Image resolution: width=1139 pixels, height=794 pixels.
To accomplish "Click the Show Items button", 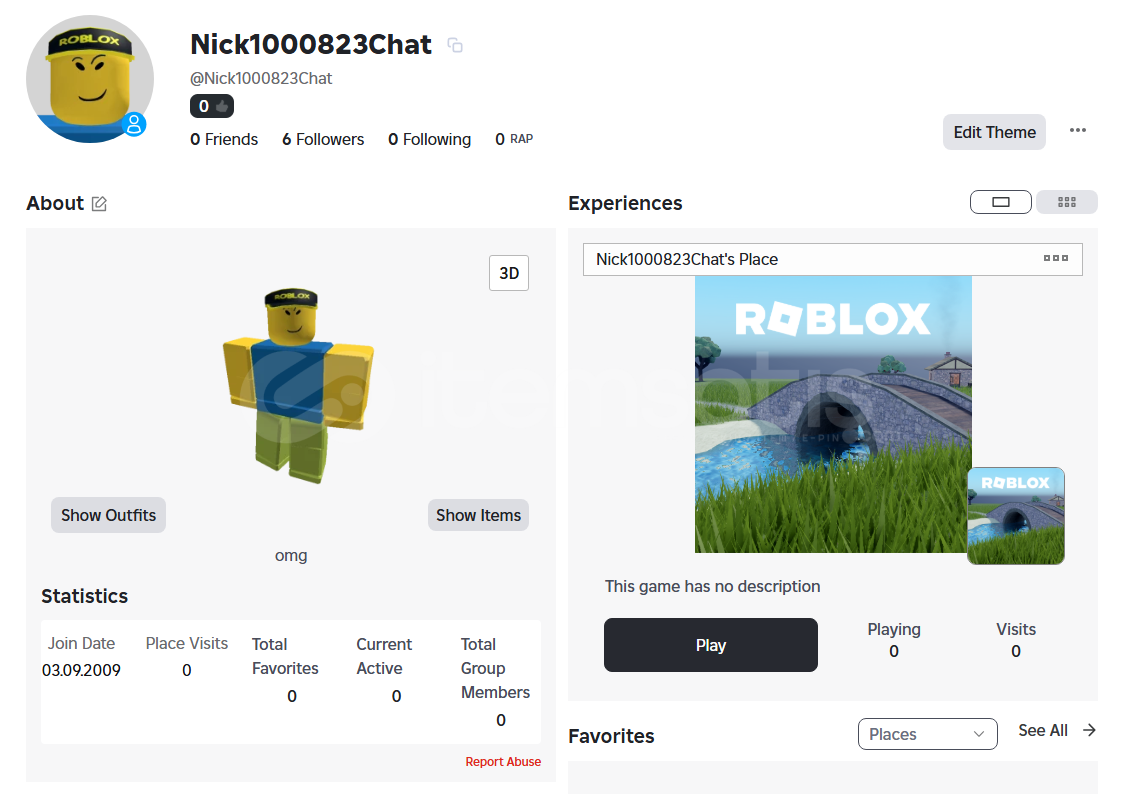I will pos(479,515).
